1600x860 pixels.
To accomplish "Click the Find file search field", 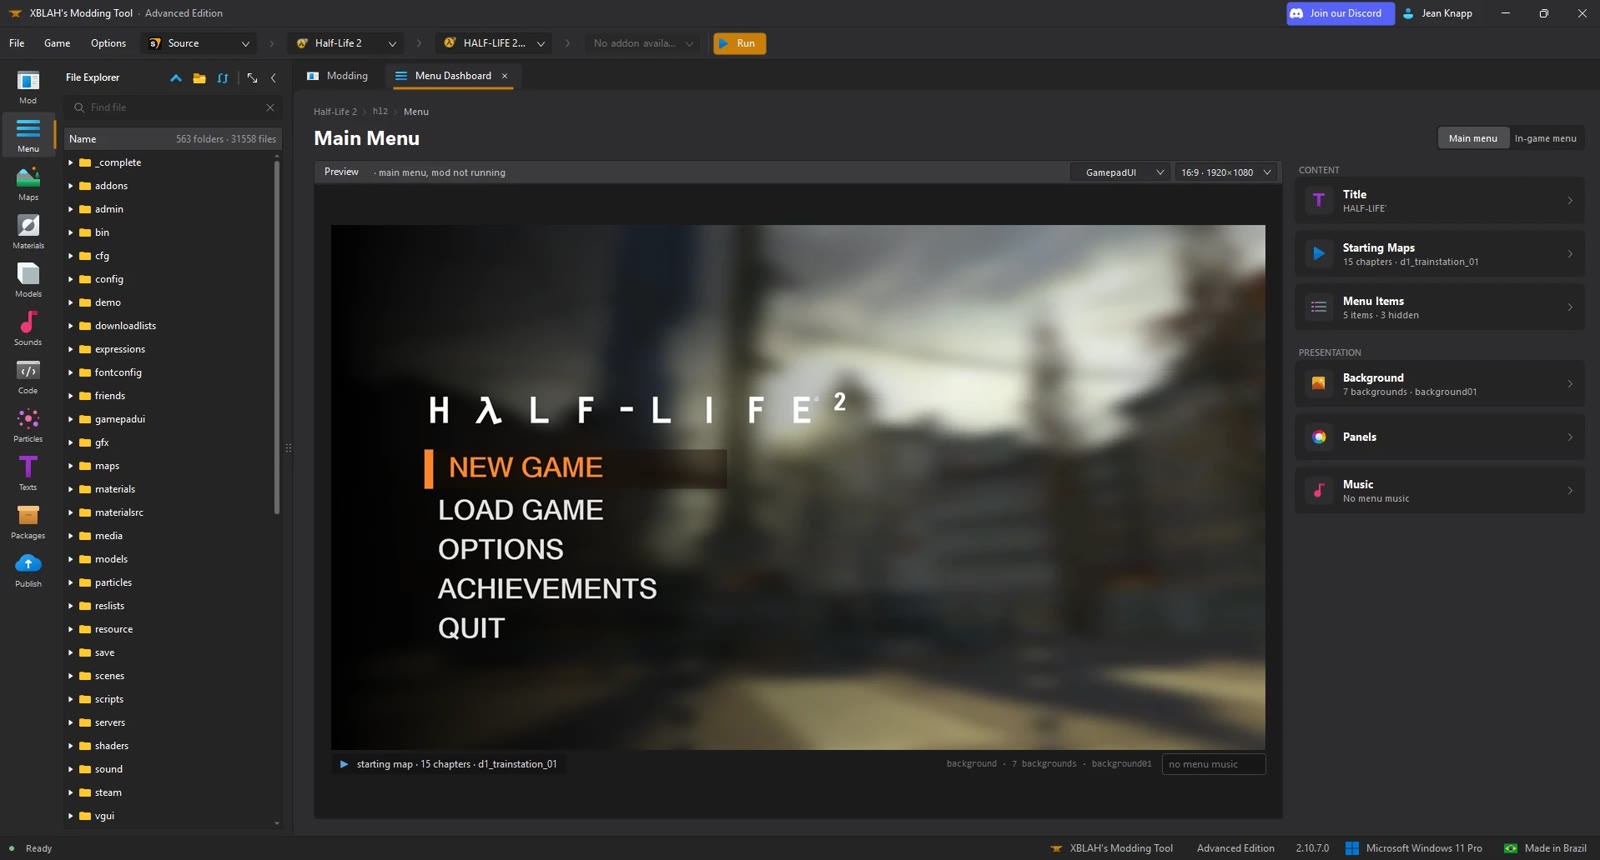I will 172,107.
